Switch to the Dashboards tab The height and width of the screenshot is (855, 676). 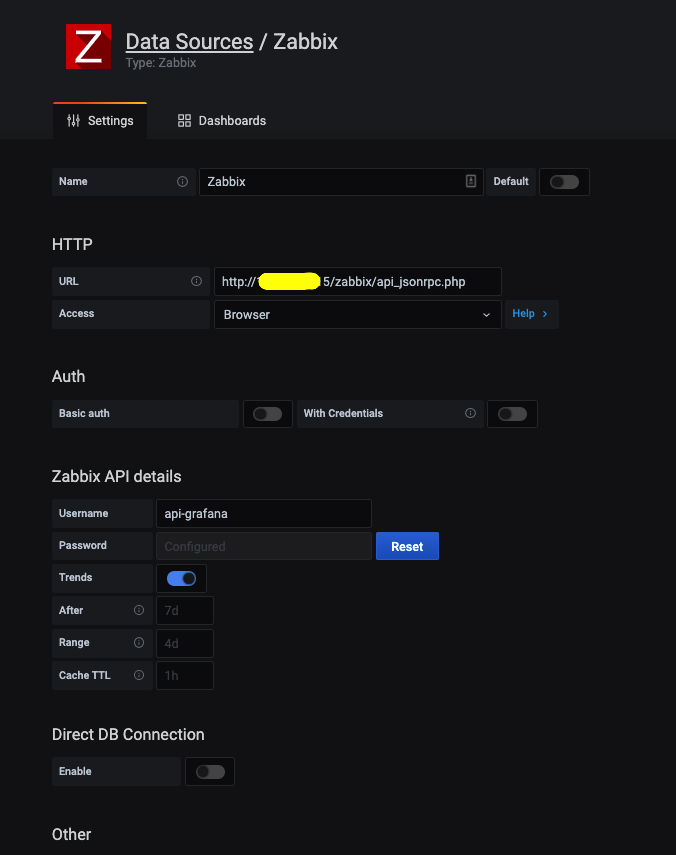pos(222,121)
